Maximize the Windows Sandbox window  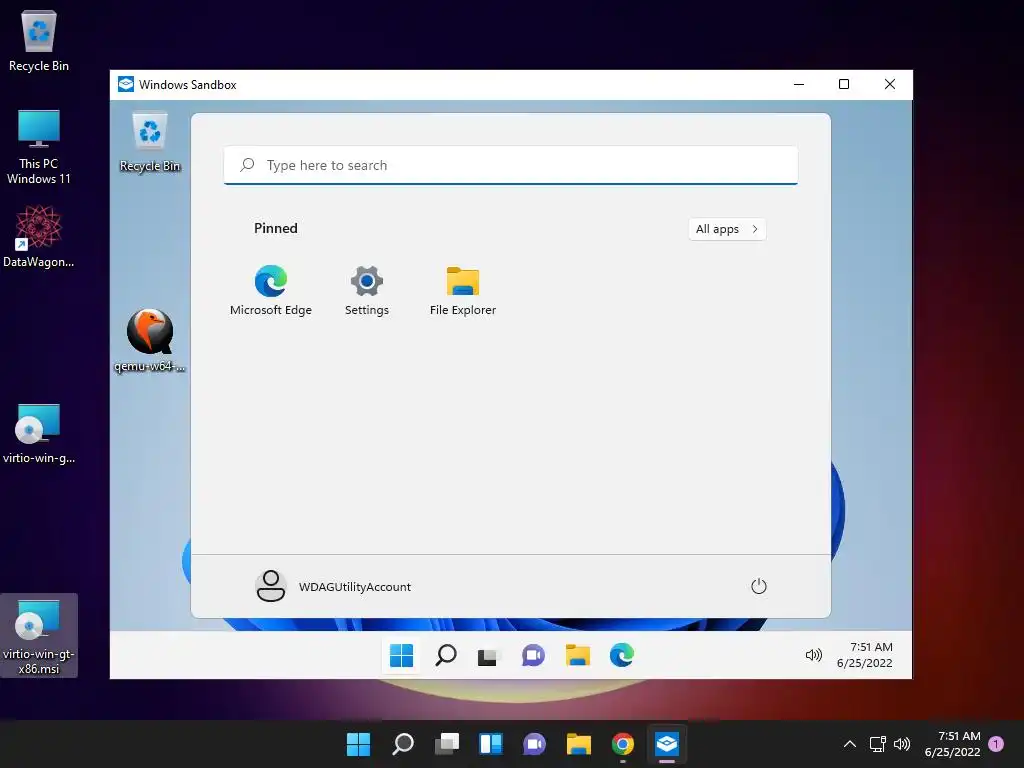844,84
